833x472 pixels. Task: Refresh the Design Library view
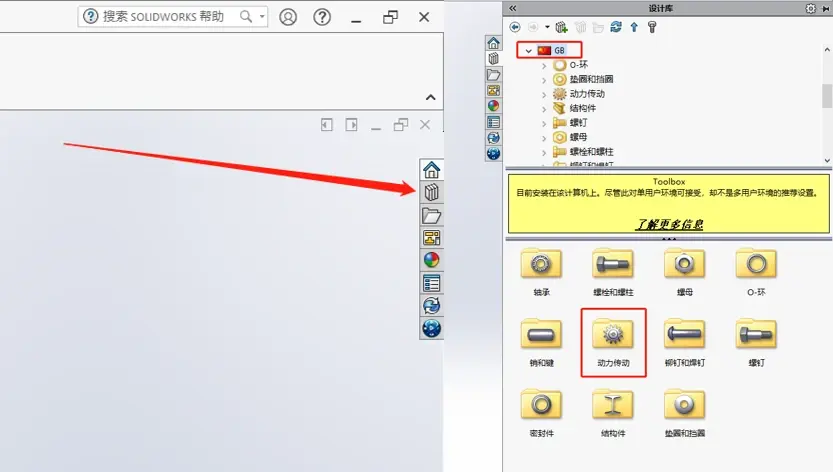pyautogui.click(x=616, y=27)
